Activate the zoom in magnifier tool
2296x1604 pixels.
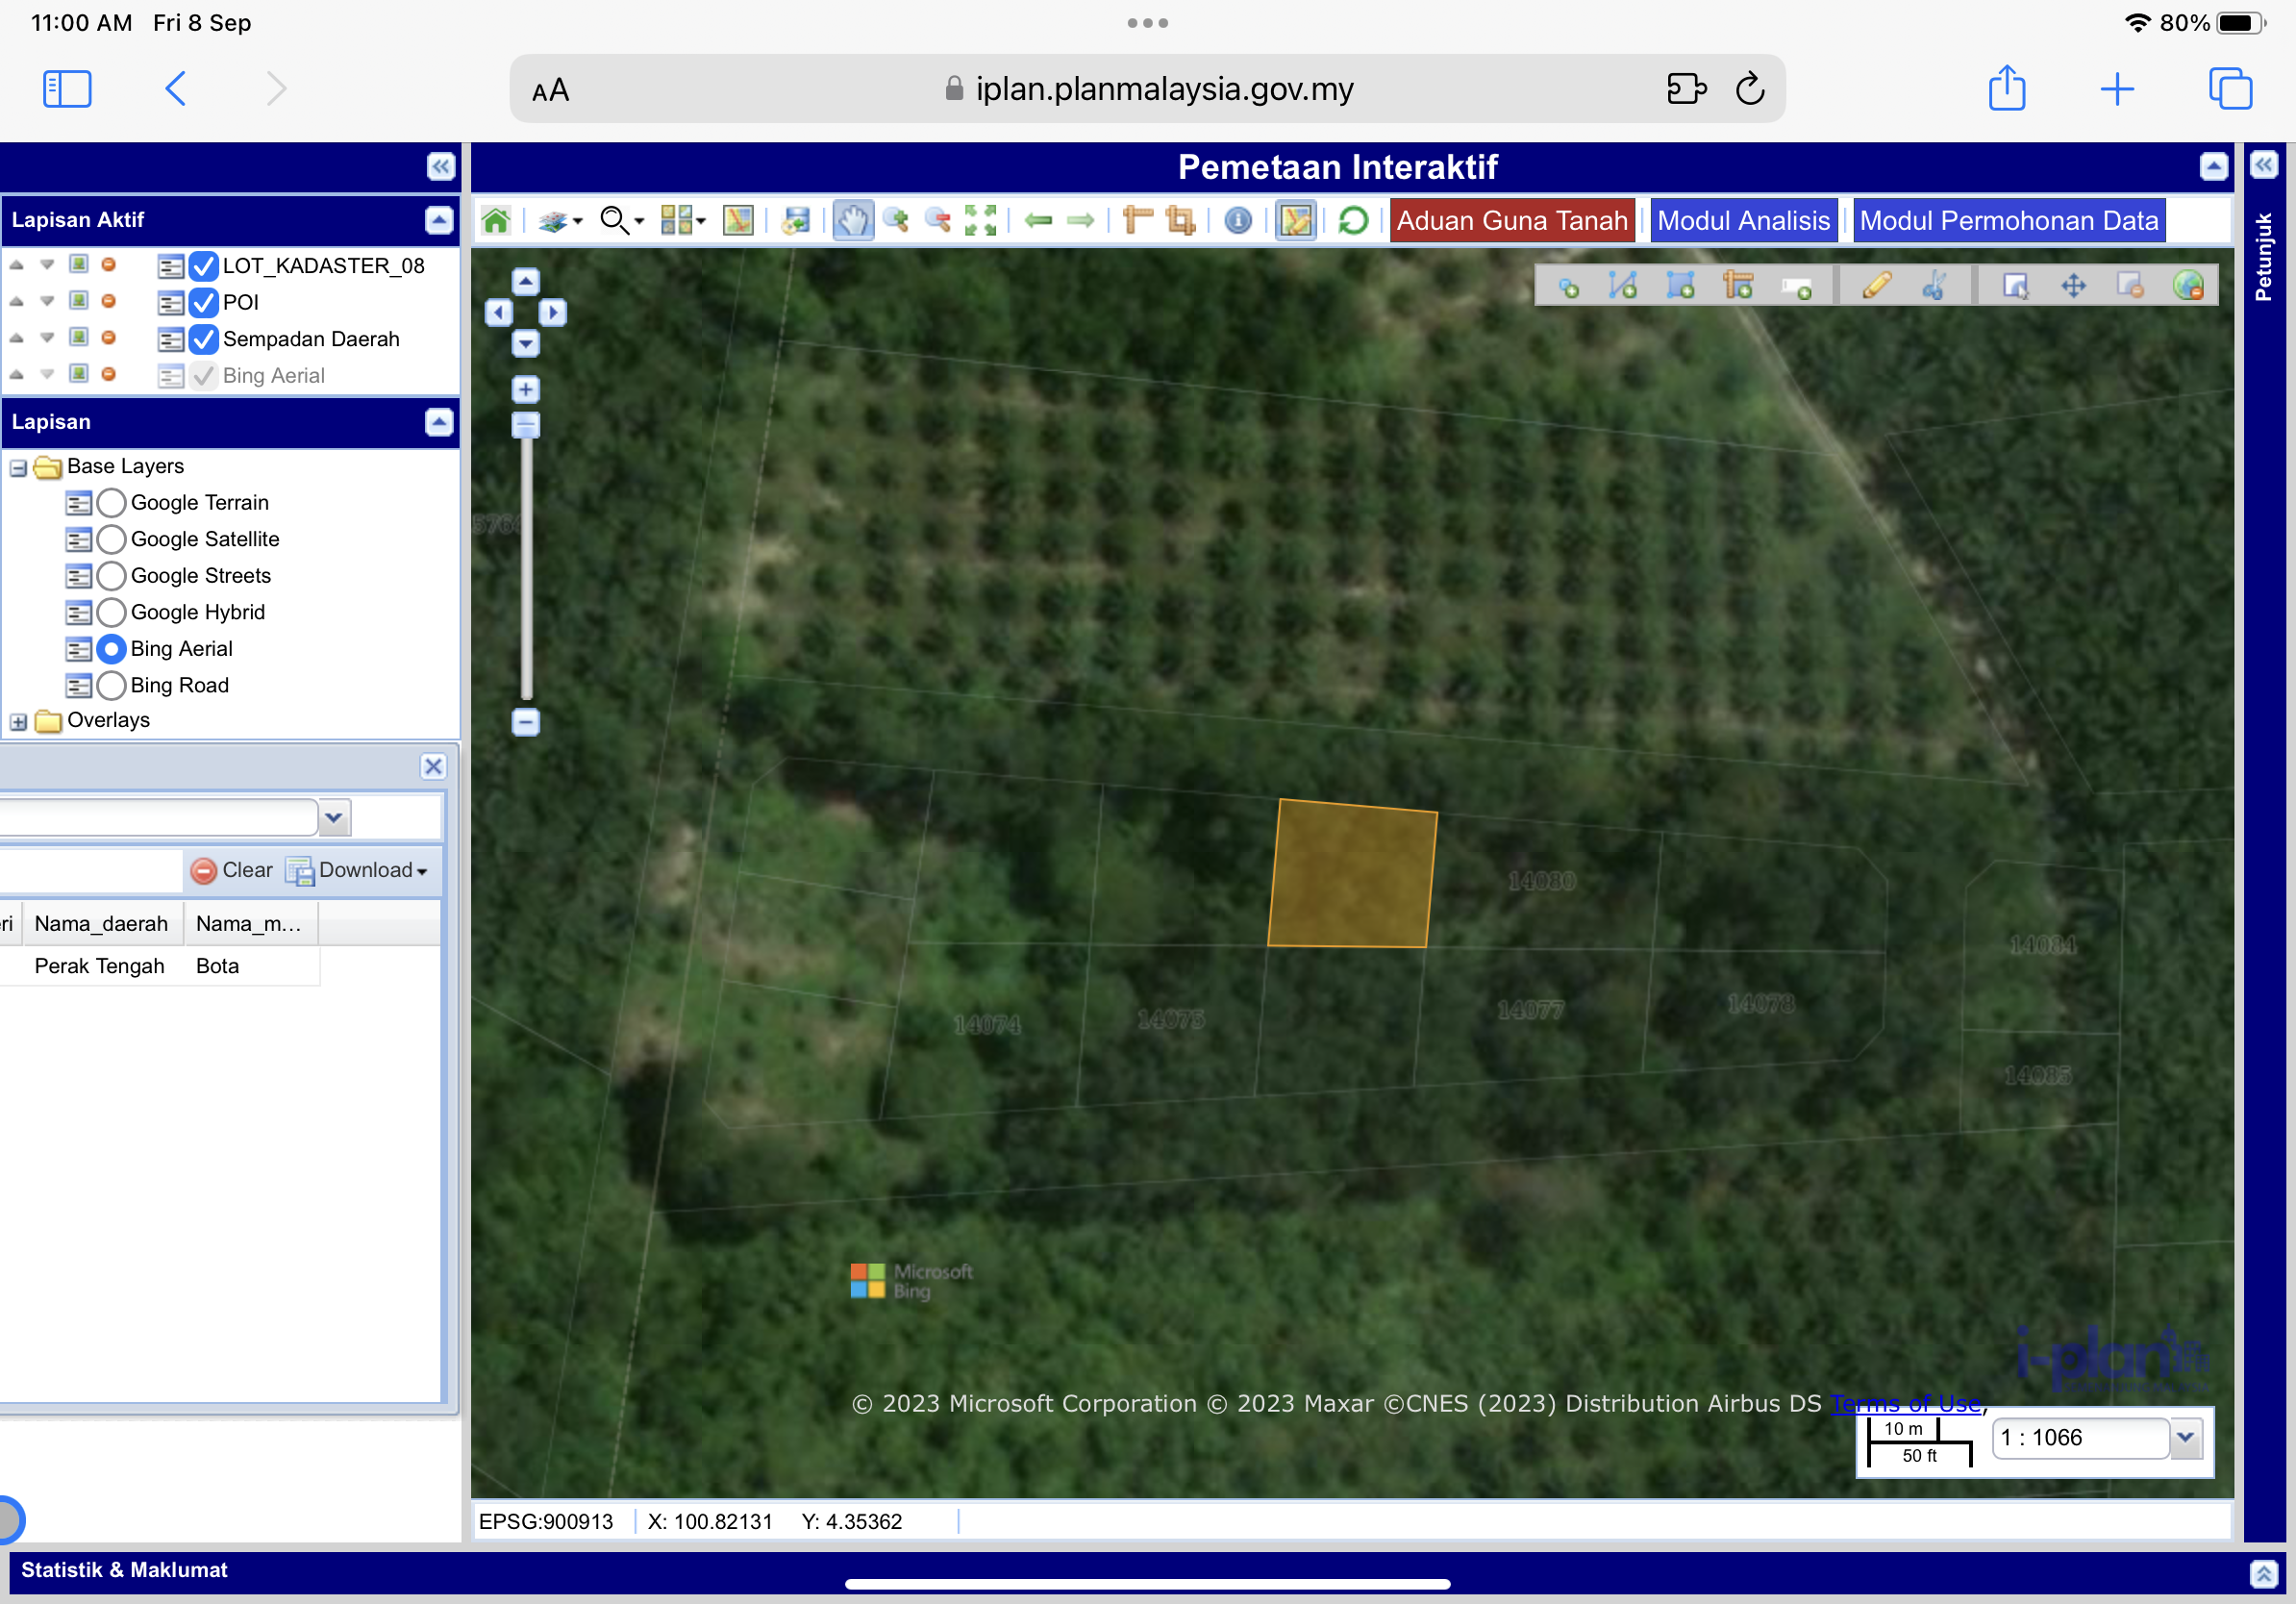coord(896,220)
